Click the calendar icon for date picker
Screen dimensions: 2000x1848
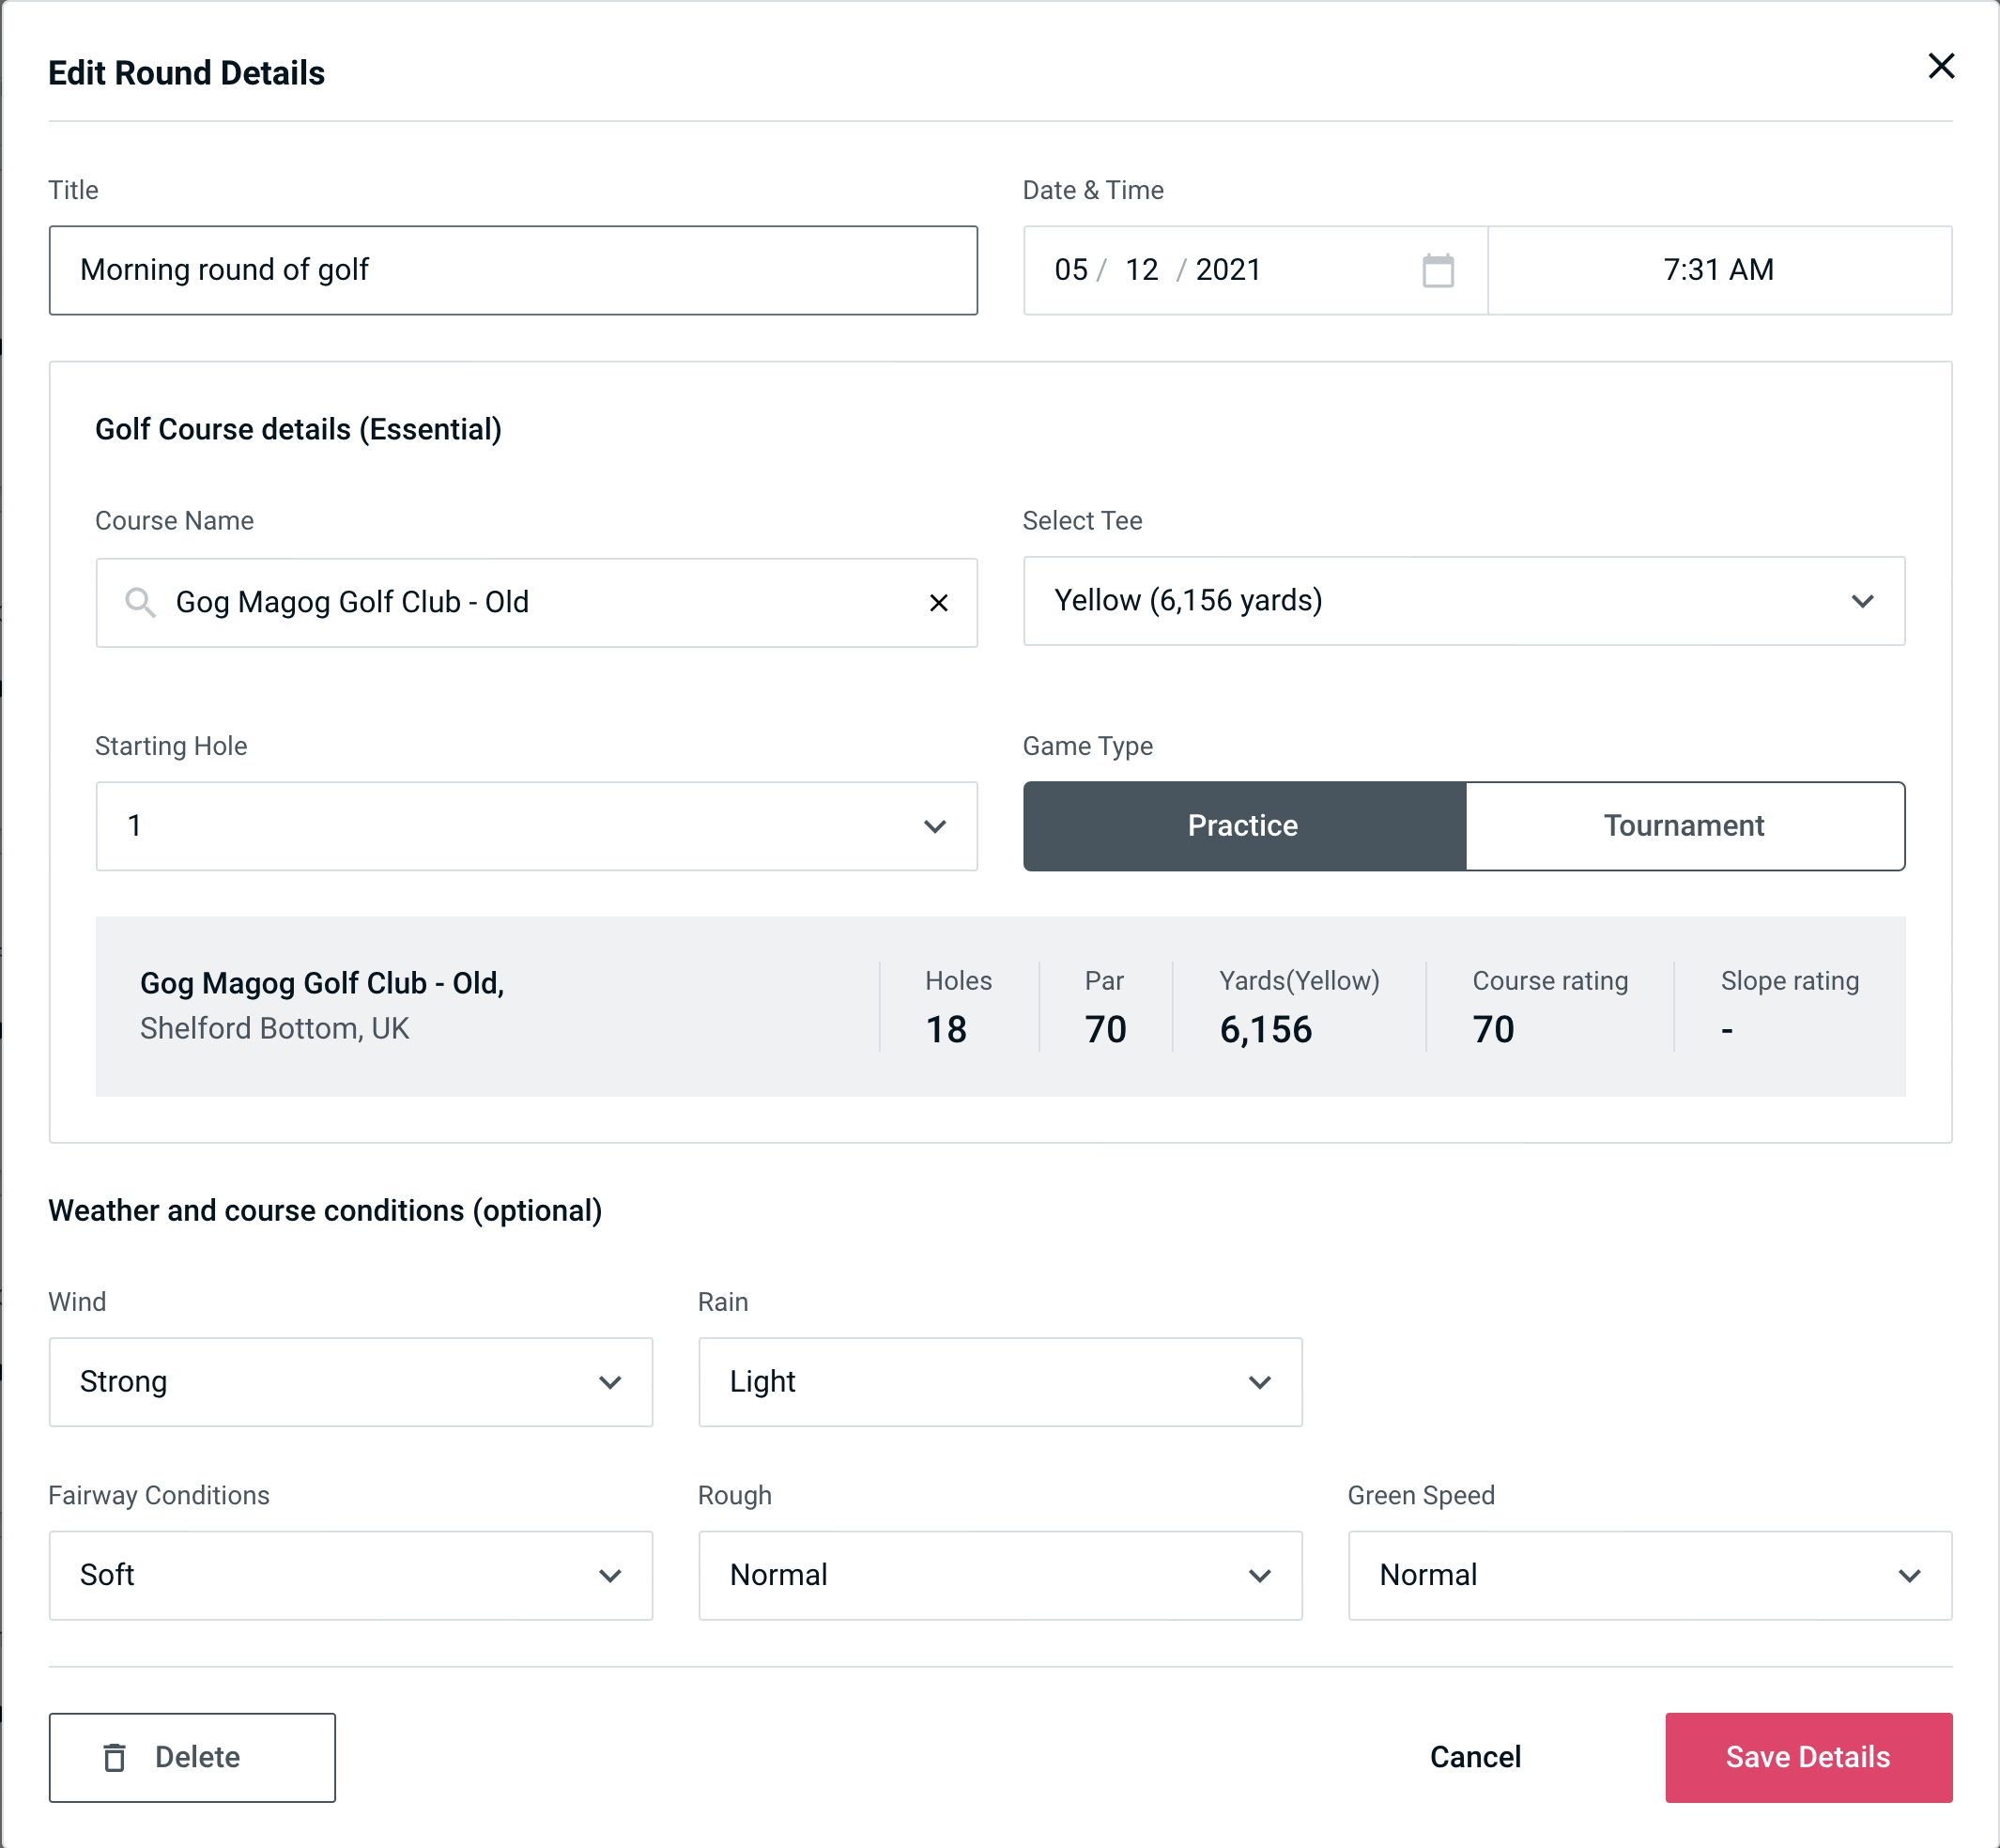tap(1439, 270)
